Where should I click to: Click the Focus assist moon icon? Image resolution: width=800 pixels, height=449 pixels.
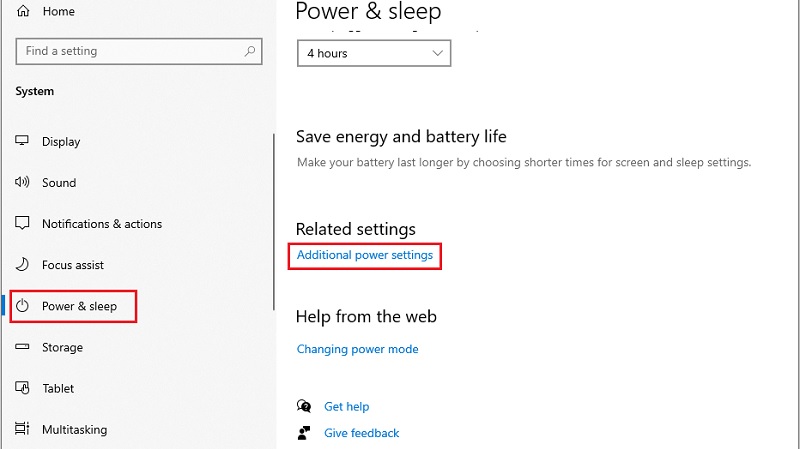[x=22, y=264]
